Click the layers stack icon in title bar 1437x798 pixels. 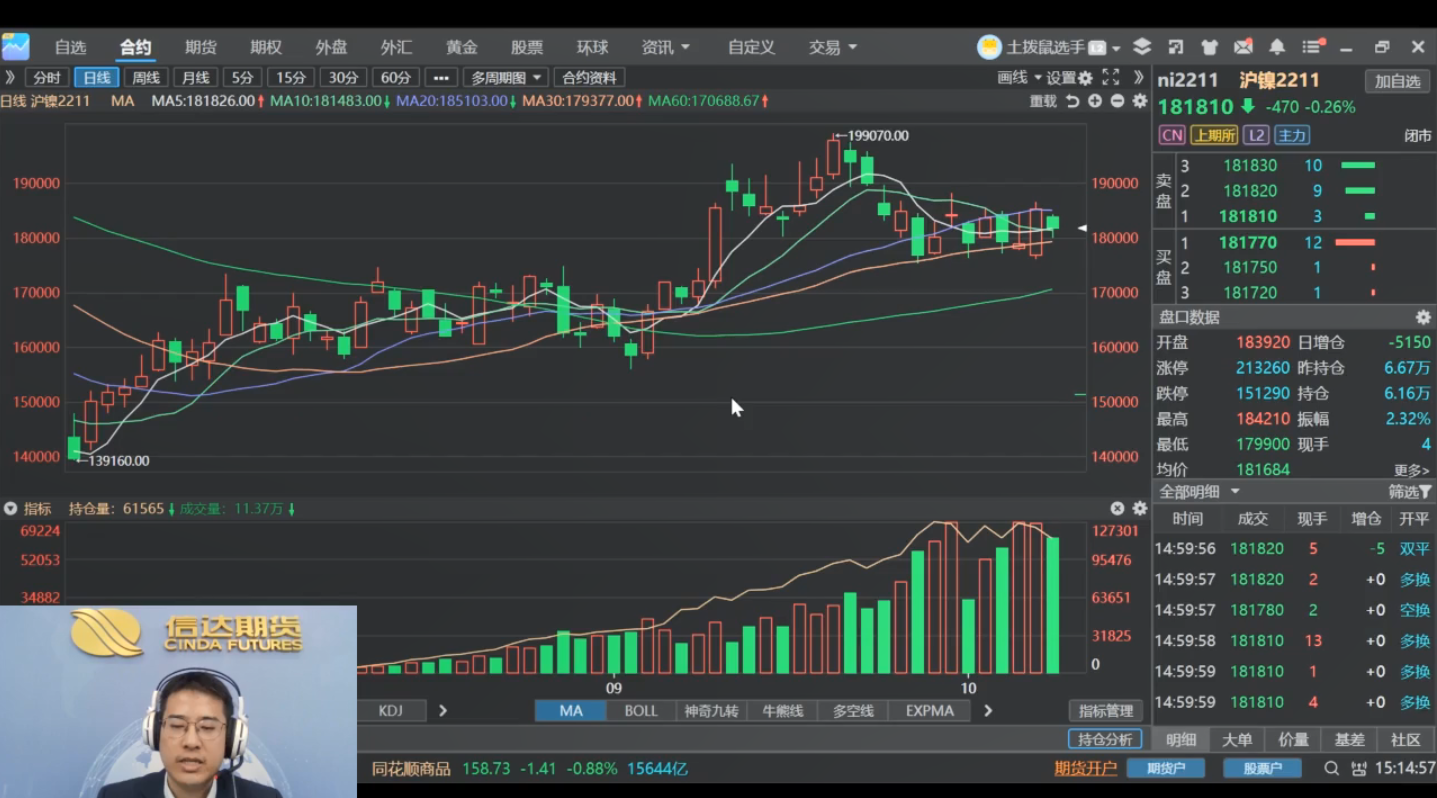pos(1142,47)
